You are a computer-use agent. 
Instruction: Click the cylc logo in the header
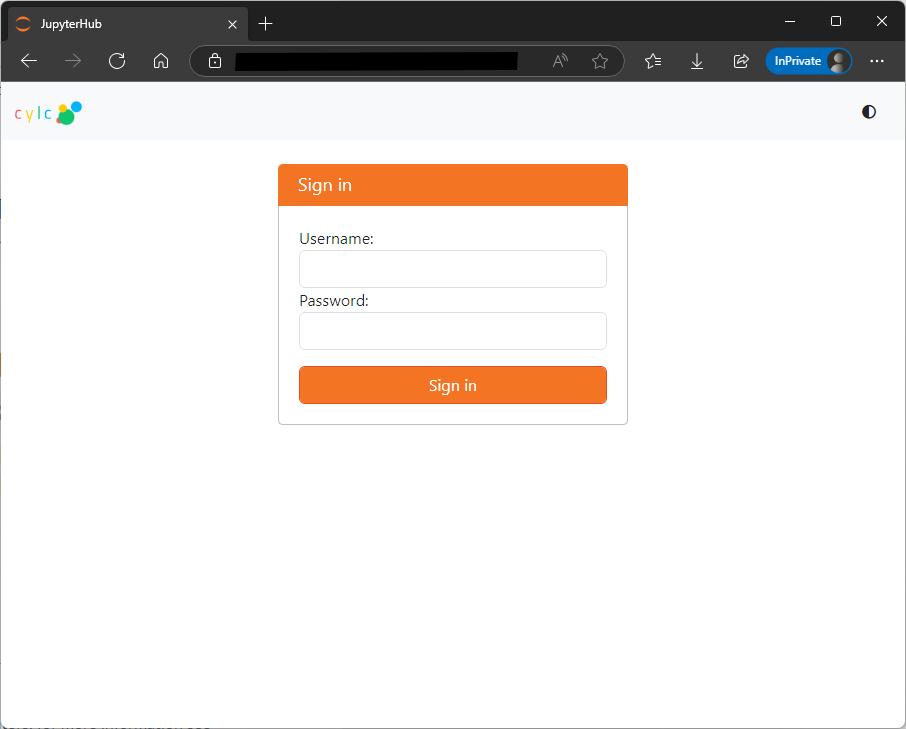47,113
